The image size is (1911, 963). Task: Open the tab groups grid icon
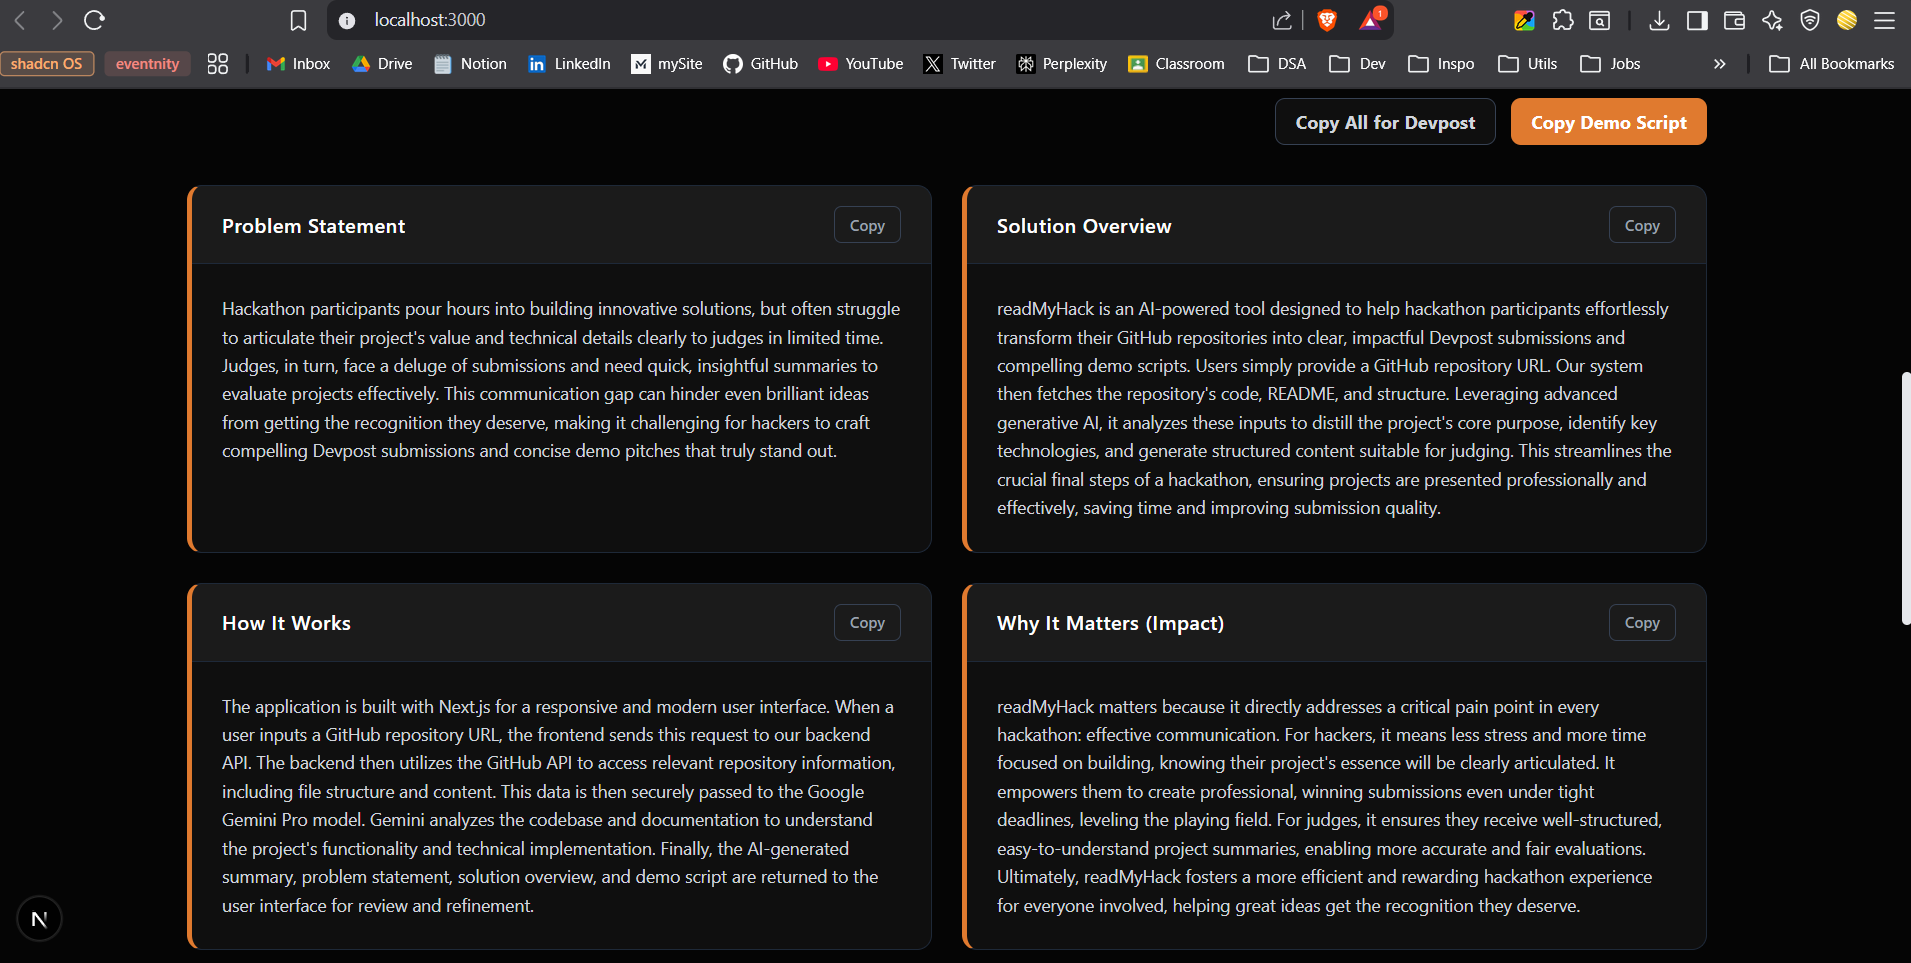pyautogui.click(x=218, y=64)
